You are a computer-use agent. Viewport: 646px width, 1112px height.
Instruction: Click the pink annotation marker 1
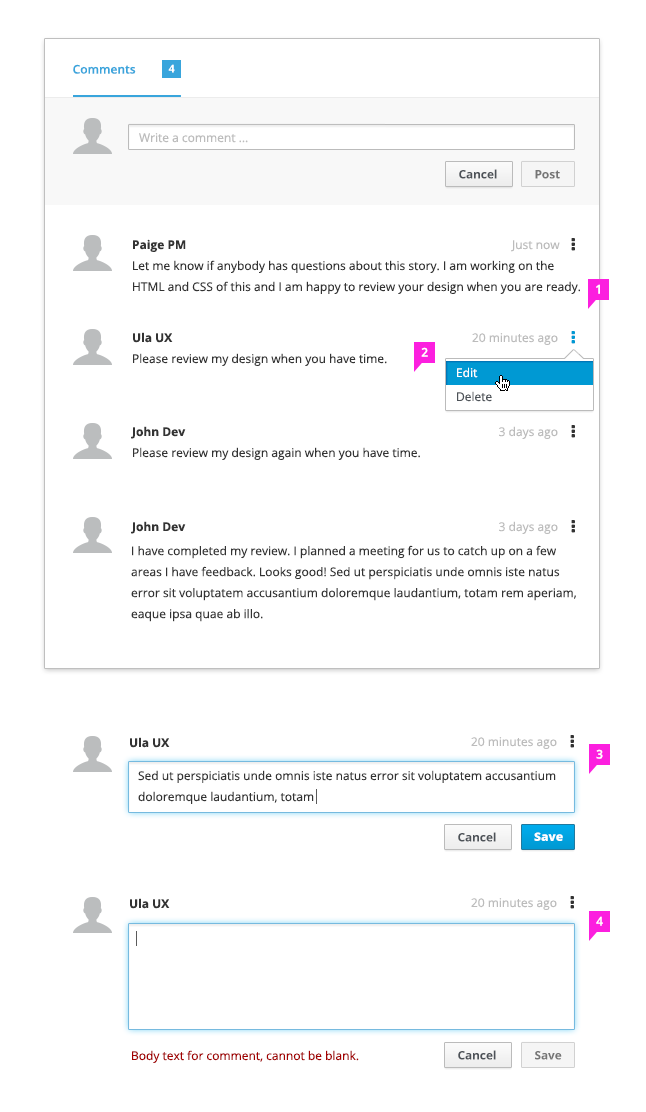(598, 291)
